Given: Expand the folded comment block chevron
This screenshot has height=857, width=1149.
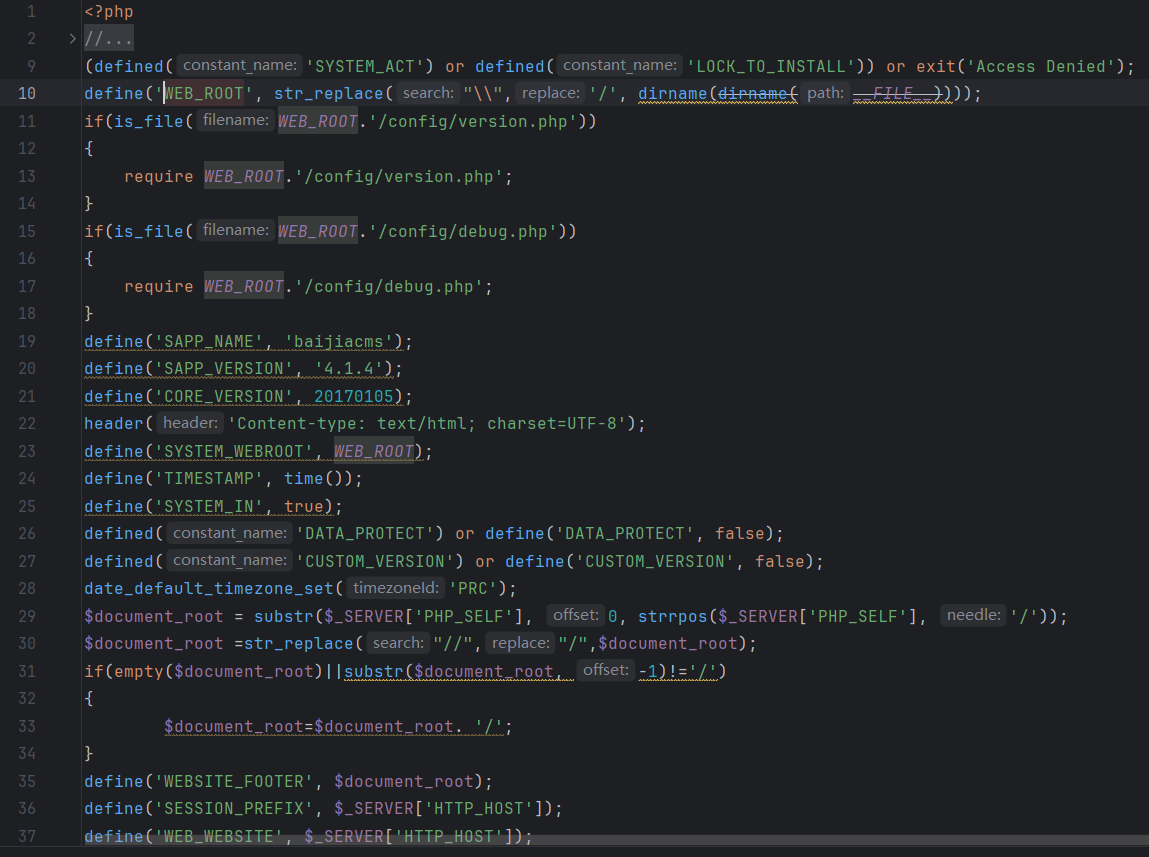Looking at the screenshot, I should click(x=72, y=39).
